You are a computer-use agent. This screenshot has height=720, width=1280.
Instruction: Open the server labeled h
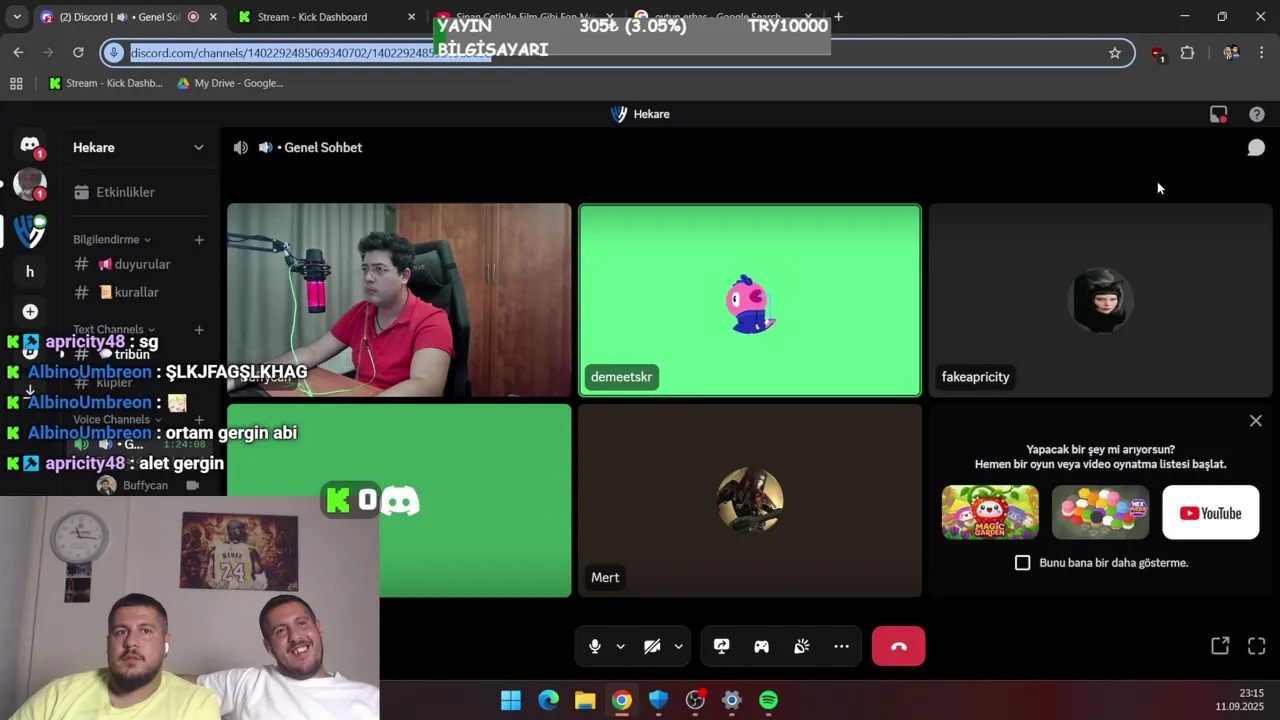click(30, 271)
